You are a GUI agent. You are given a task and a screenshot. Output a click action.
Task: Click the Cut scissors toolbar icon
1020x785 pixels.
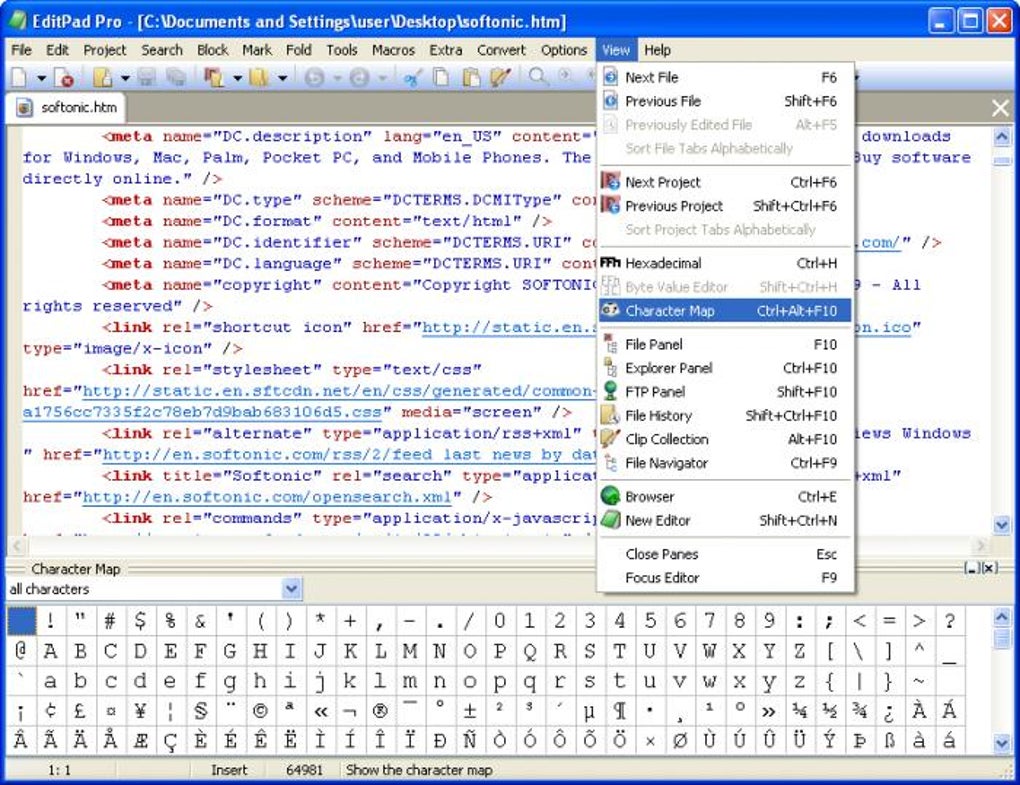412,77
